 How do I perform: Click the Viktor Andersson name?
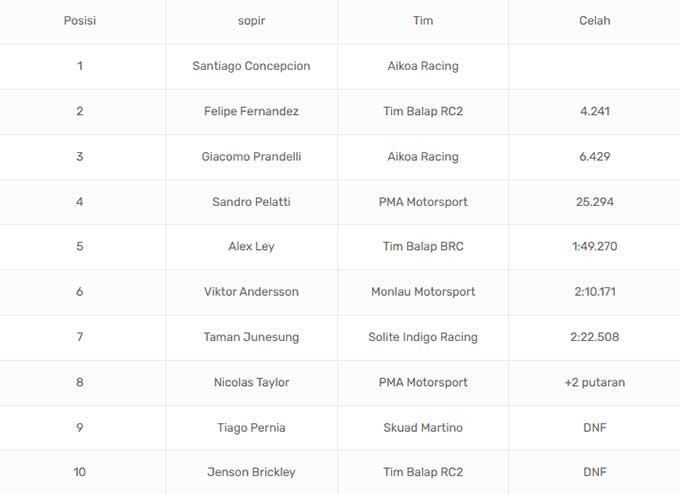[x=251, y=291]
